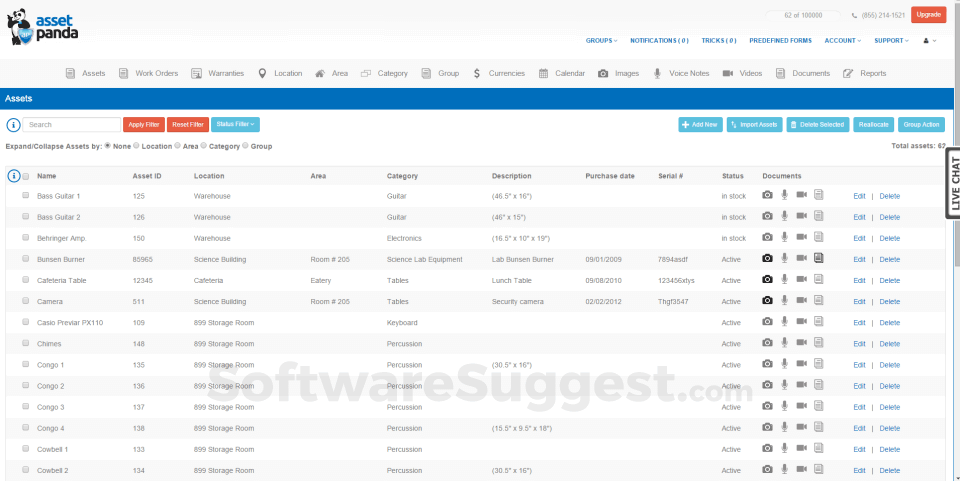Screen dimensions: 960x481
Task: Click camera icon in Congo 1 row
Action: [x=767, y=364]
